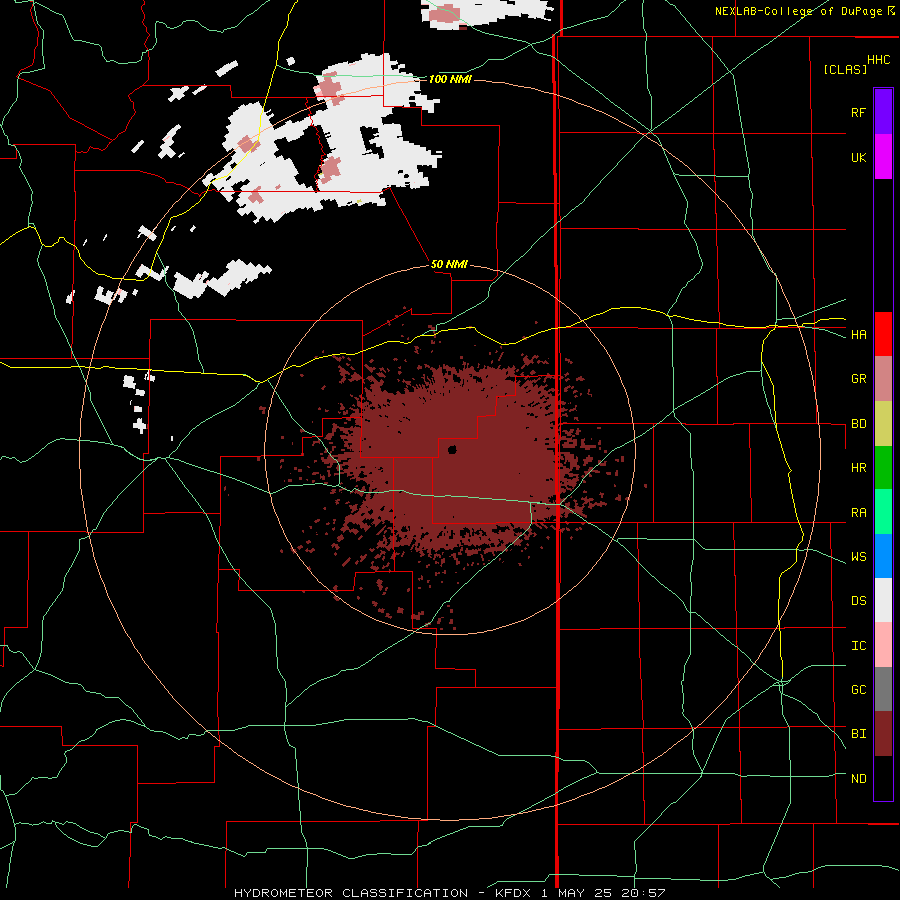The image size is (900, 900).
Task: Click the NEXLAB-College of DuPage text
Action: click(798, 11)
